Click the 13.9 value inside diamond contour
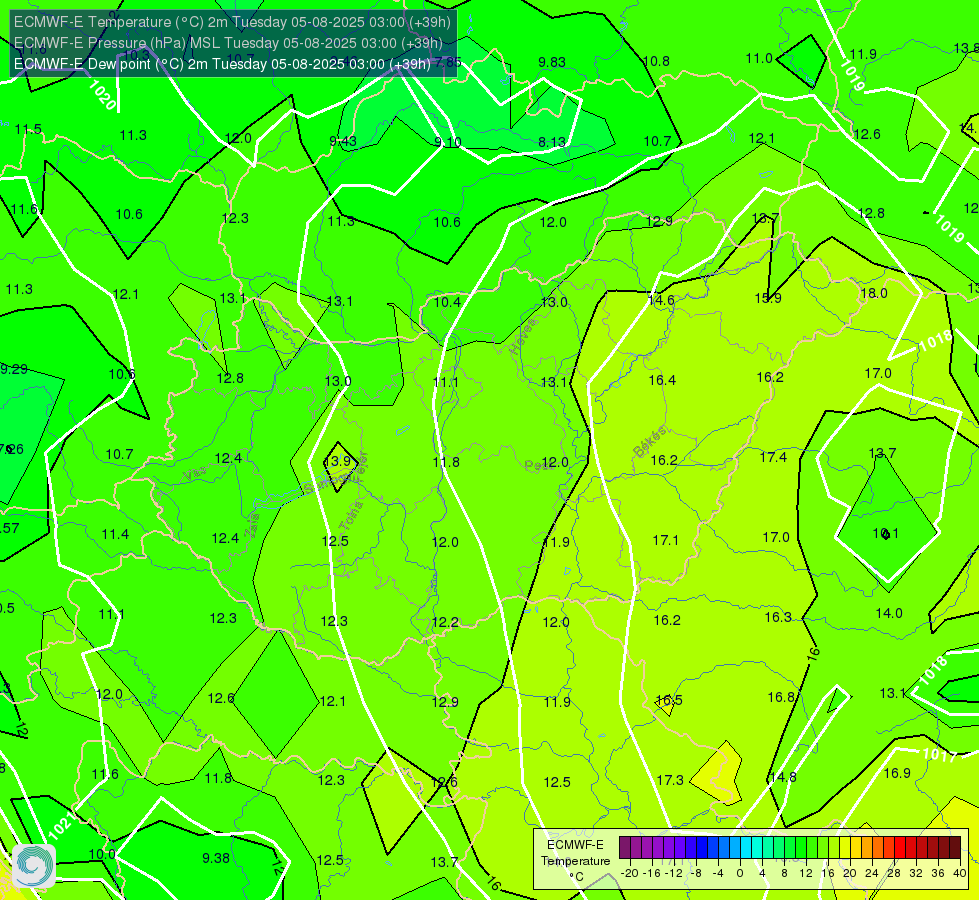This screenshot has height=900, width=979. point(338,461)
